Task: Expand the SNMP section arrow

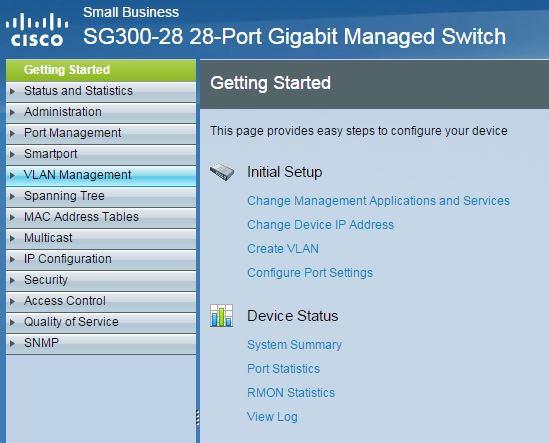Action: point(13,343)
